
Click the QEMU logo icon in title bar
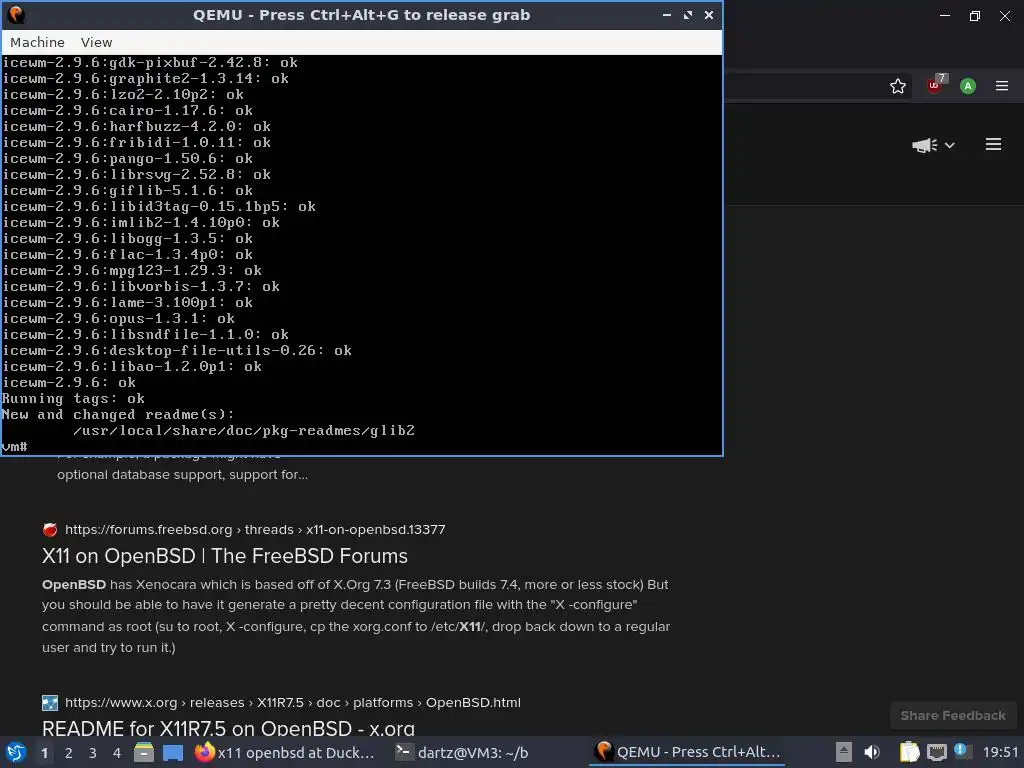click(x=16, y=14)
